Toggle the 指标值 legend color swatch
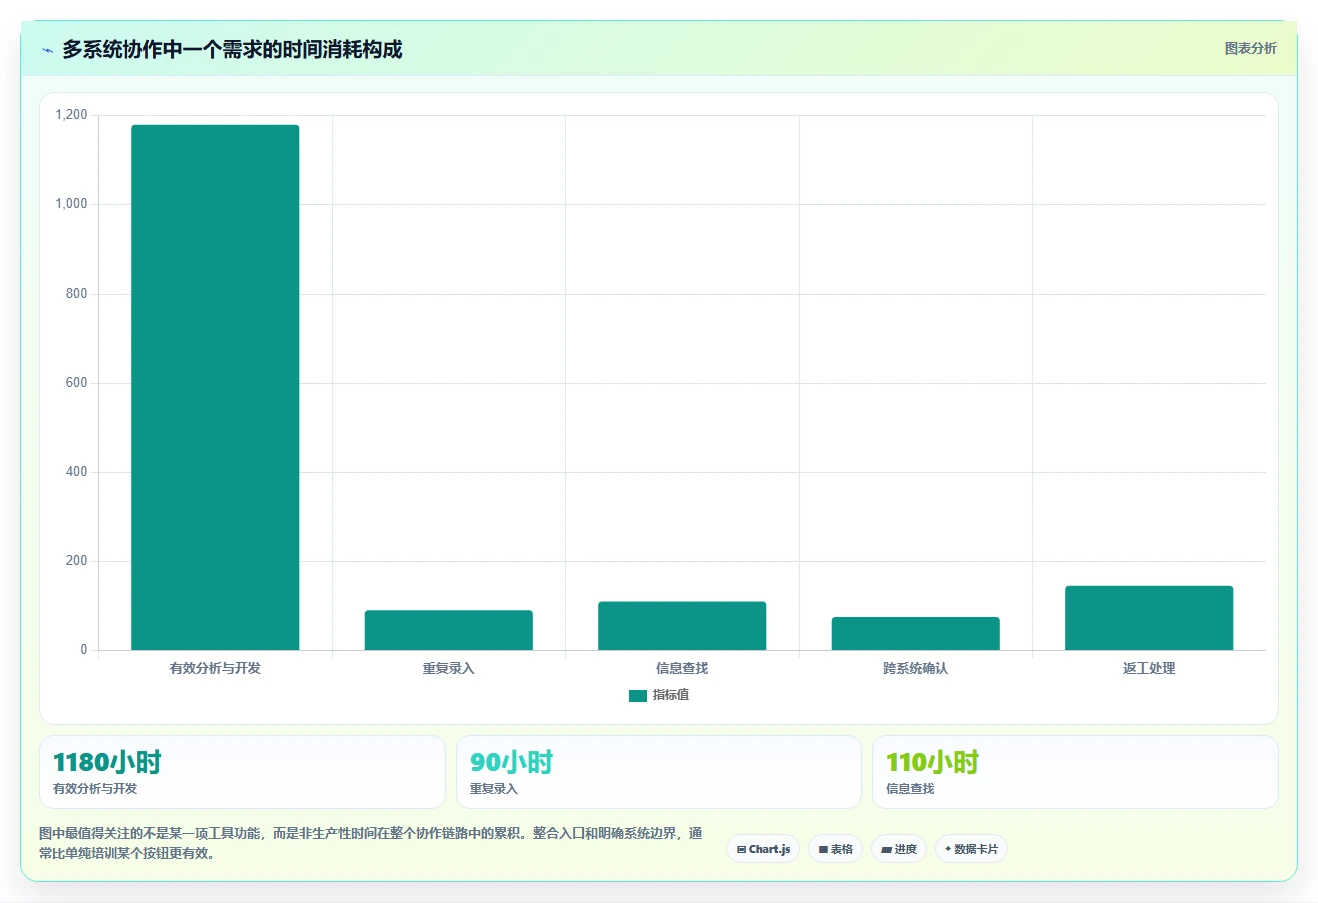 pyautogui.click(x=637, y=695)
